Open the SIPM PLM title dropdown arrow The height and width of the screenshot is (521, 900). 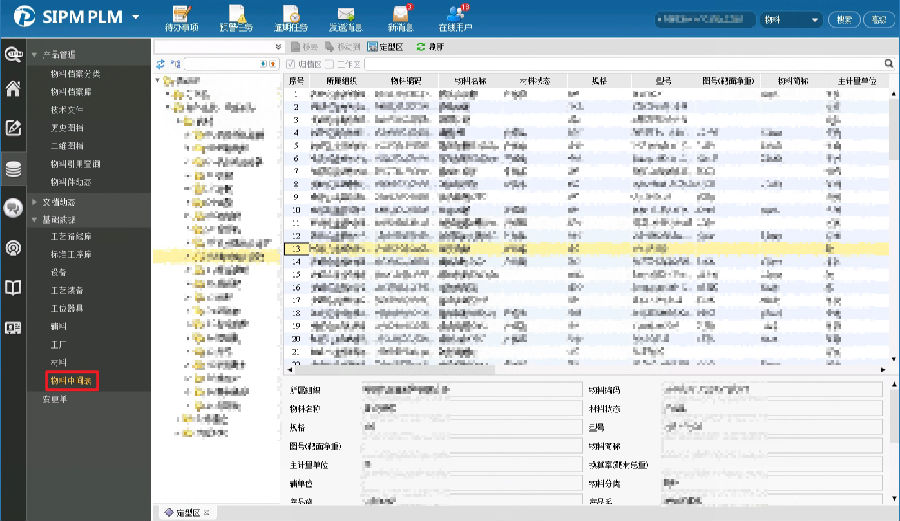tap(135, 19)
